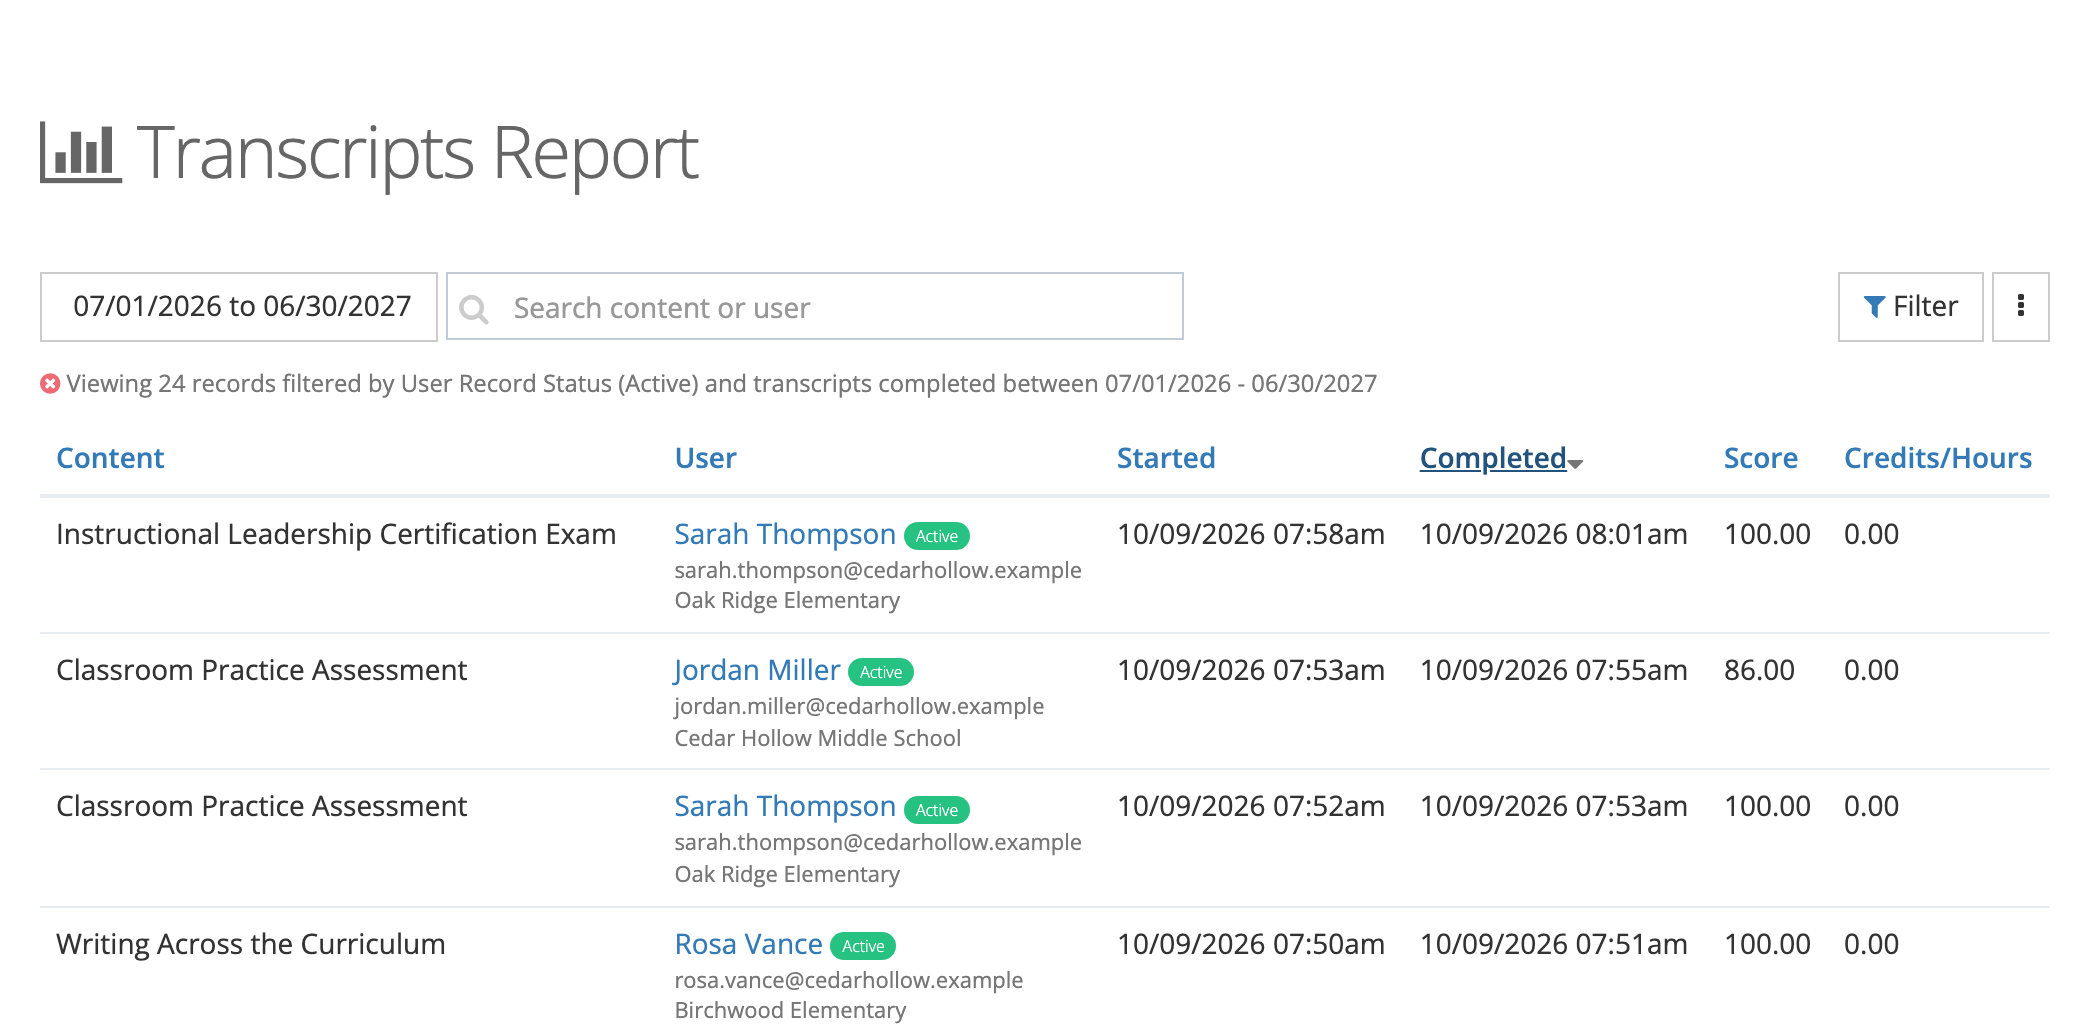Select Writing Across the Curriculum text
This screenshot has height=1036, width=2090.
(x=251, y=944)
